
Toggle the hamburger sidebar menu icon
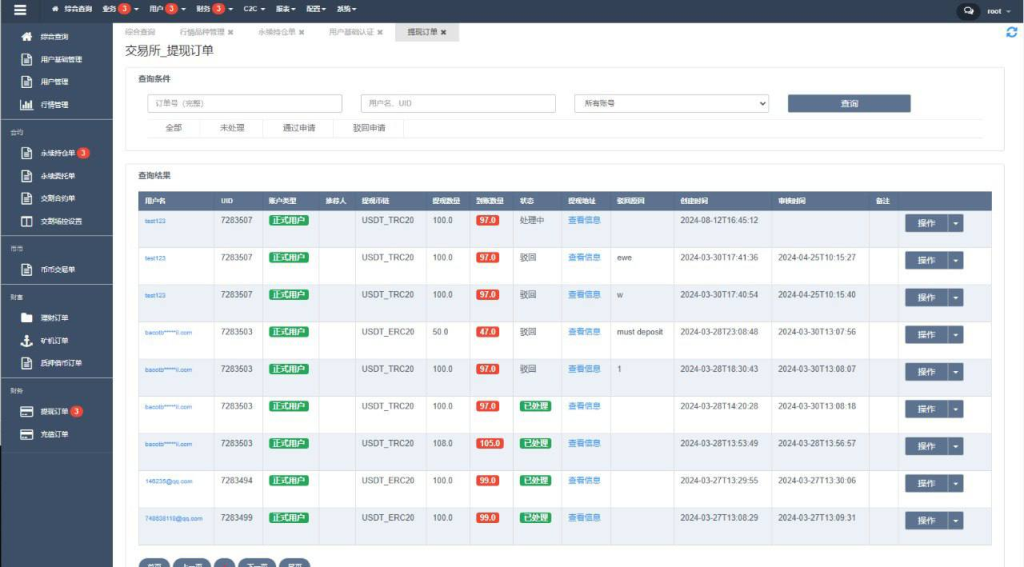pyautogui.click(x=20, y=10)
